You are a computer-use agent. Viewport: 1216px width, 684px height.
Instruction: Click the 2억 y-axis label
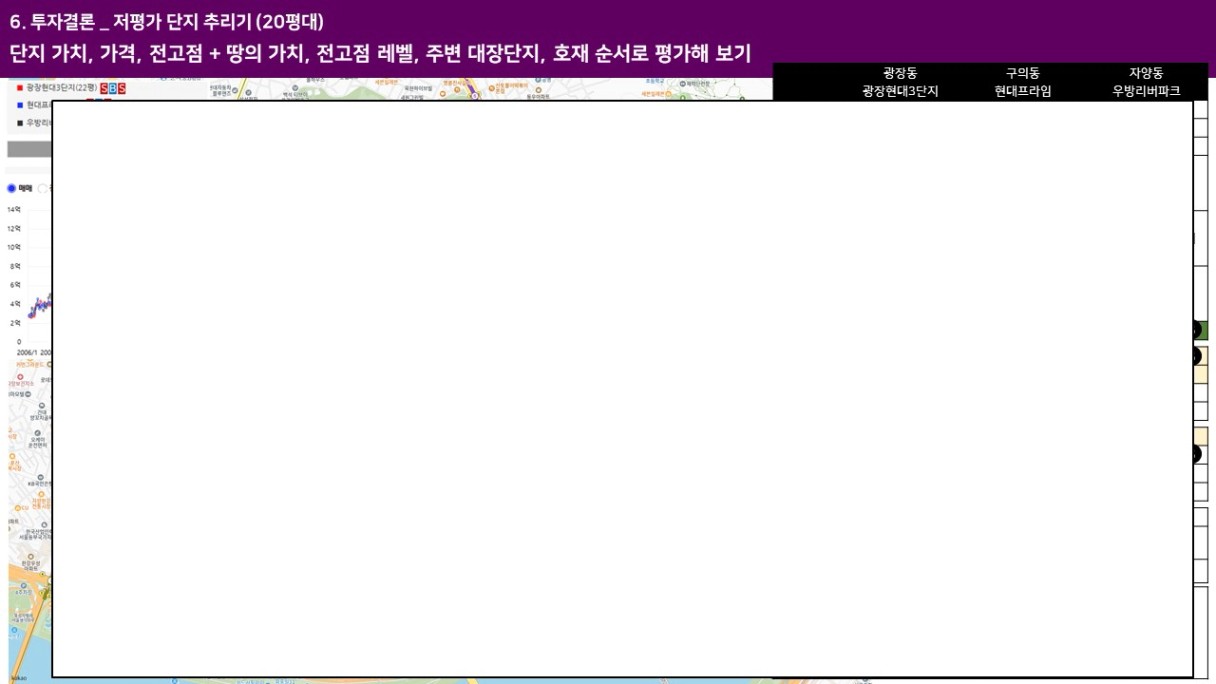click(15, 323)
